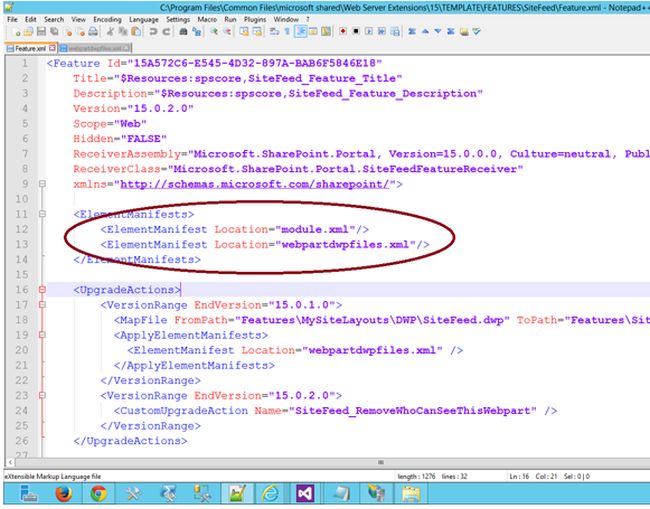Open Visual Studio from the taskbar

pos(305,493)
